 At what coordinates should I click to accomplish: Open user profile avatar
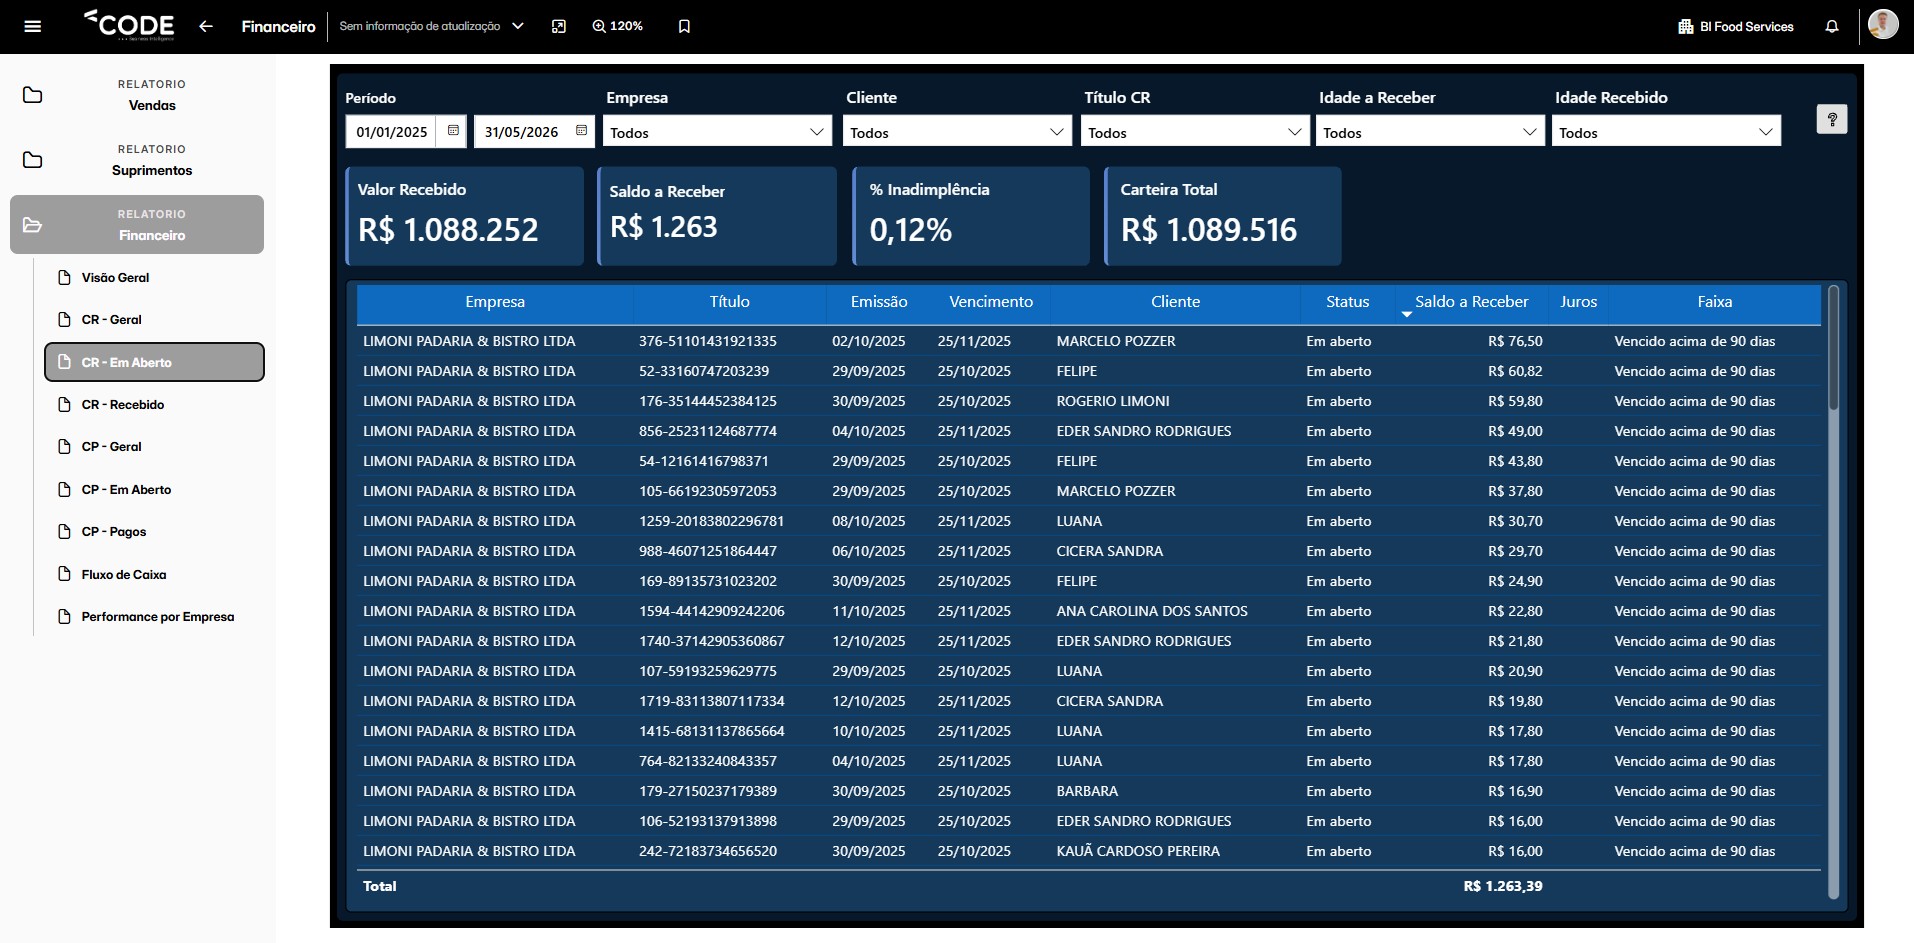[1883, 24]
